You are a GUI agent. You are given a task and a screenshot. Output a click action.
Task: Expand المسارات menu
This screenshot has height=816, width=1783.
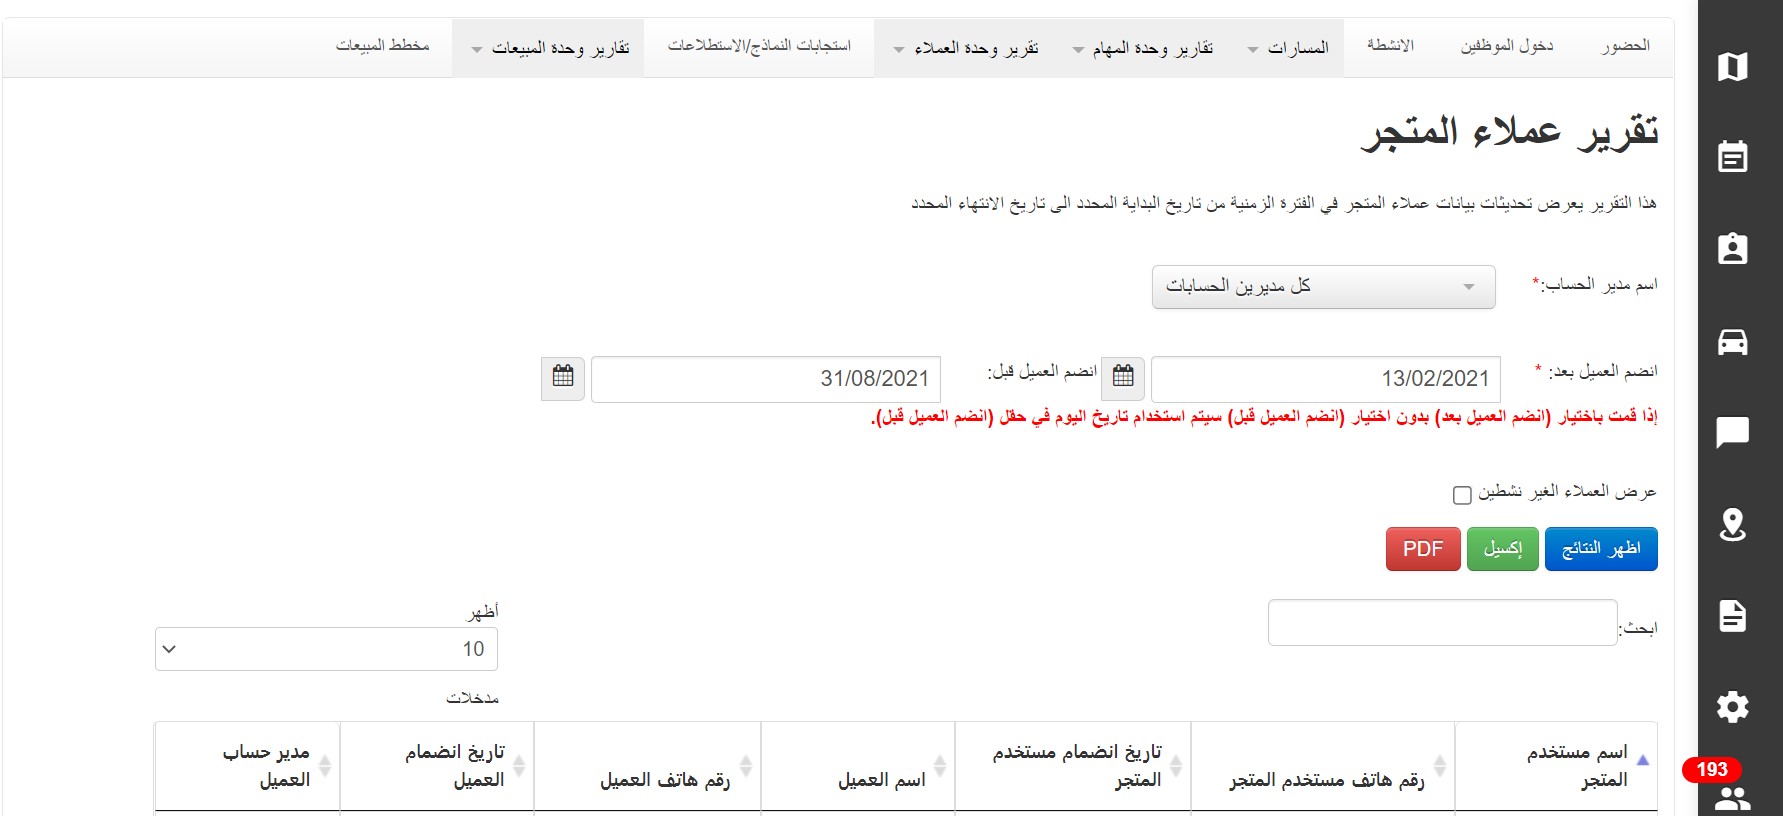[x=1288, y=48]
